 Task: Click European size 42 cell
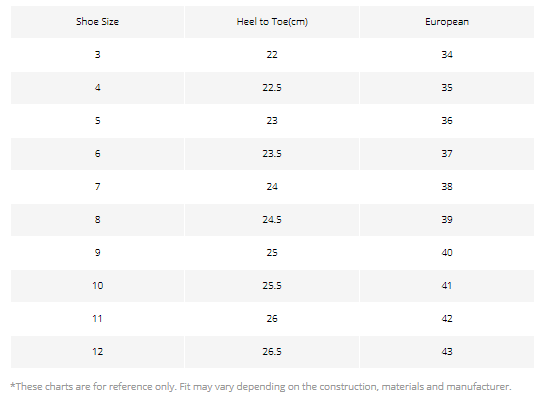click(447, 319)
